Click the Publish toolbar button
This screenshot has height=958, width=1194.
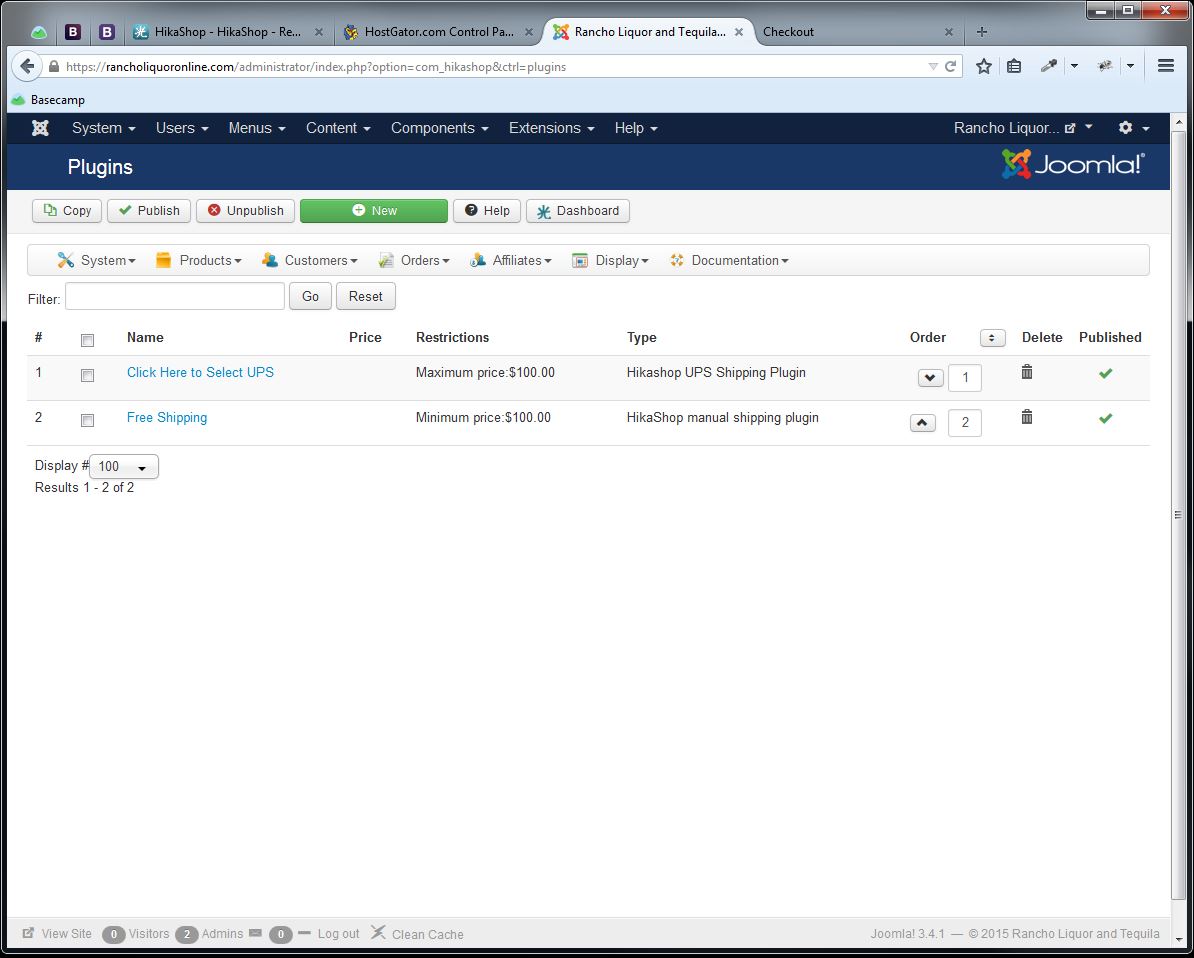tap(148, 211)
